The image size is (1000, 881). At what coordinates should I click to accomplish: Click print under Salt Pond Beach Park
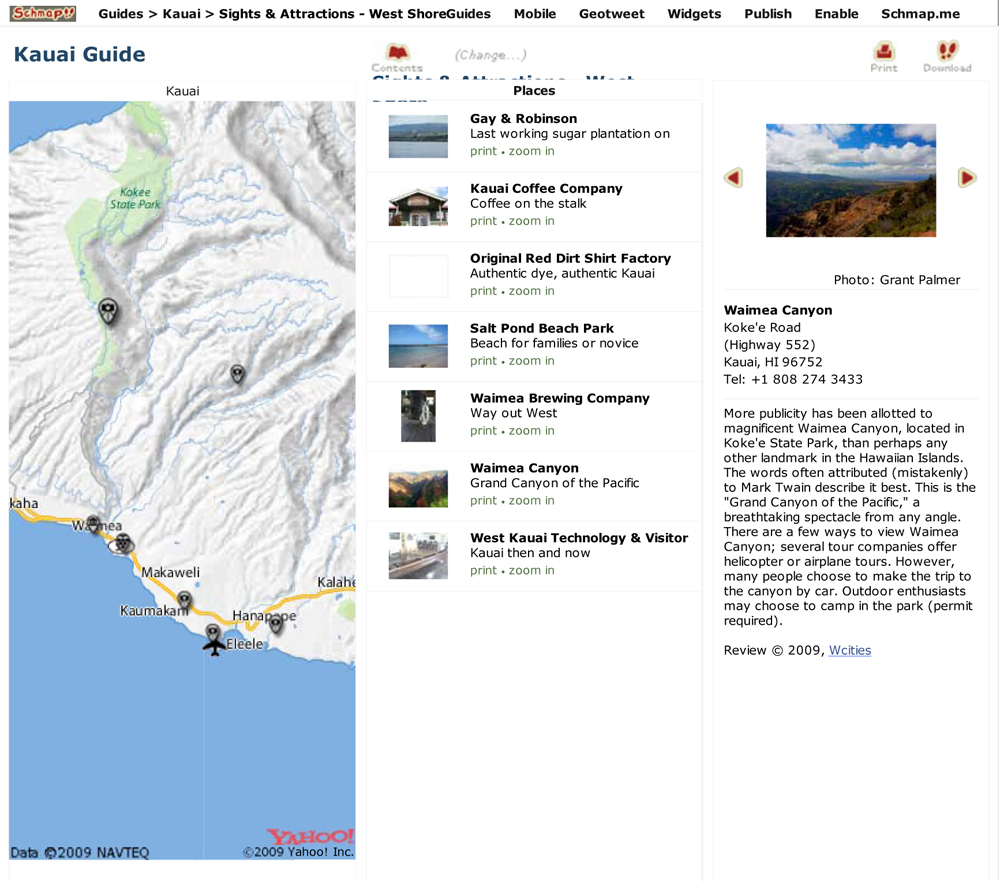click(x=483, y=361)
